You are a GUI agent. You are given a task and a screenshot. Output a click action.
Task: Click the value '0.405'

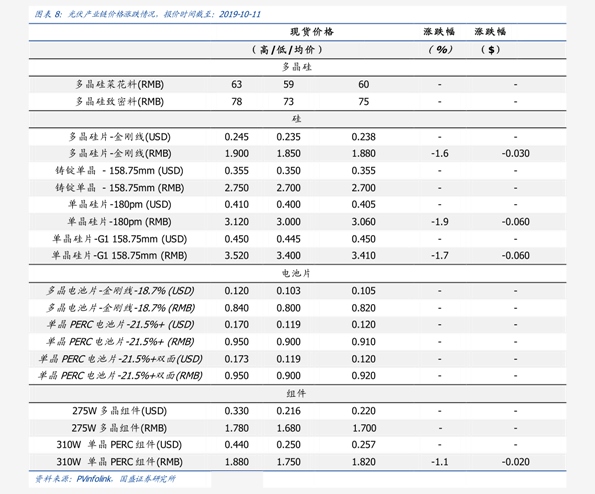(364, 205)
